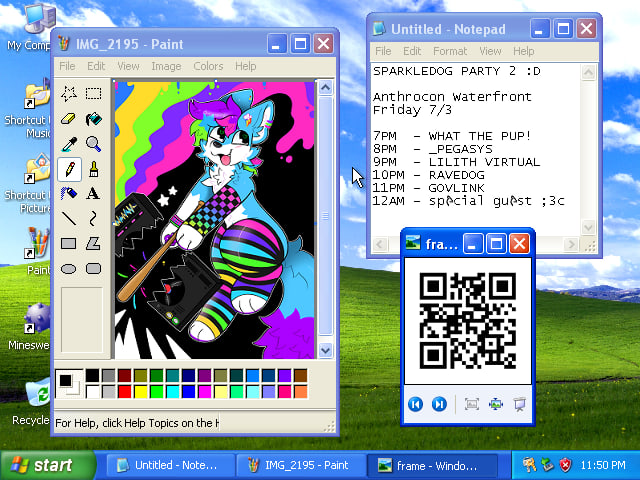Open Paint shortcut on desktop
The height and width of the screenshot is (480, 640).
tap(38, 251)
